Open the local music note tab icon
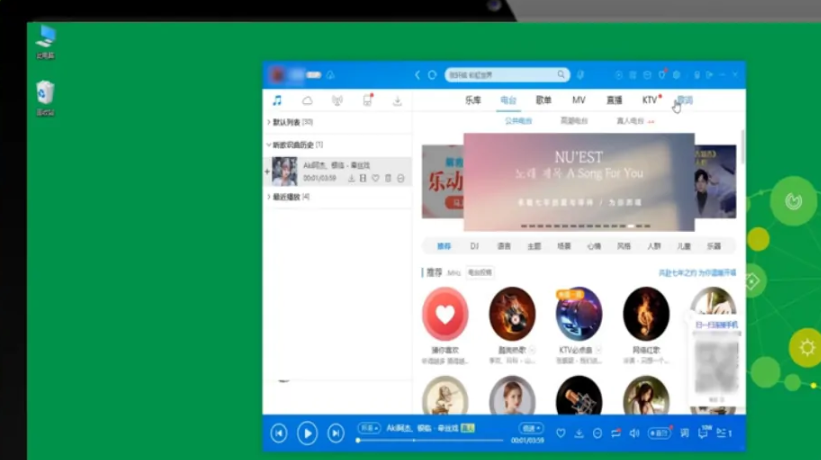 (277, 100)
